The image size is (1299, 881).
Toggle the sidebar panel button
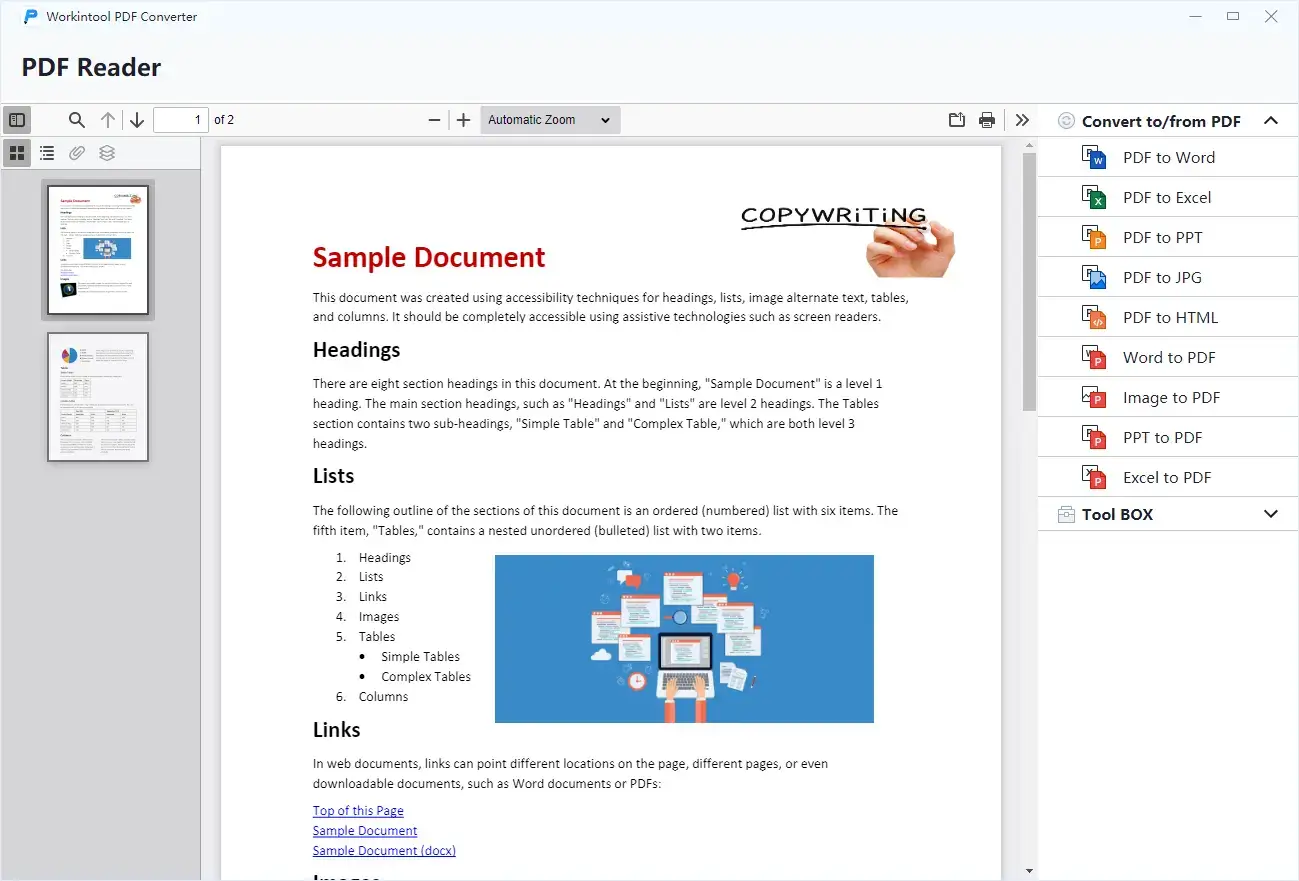17,120
